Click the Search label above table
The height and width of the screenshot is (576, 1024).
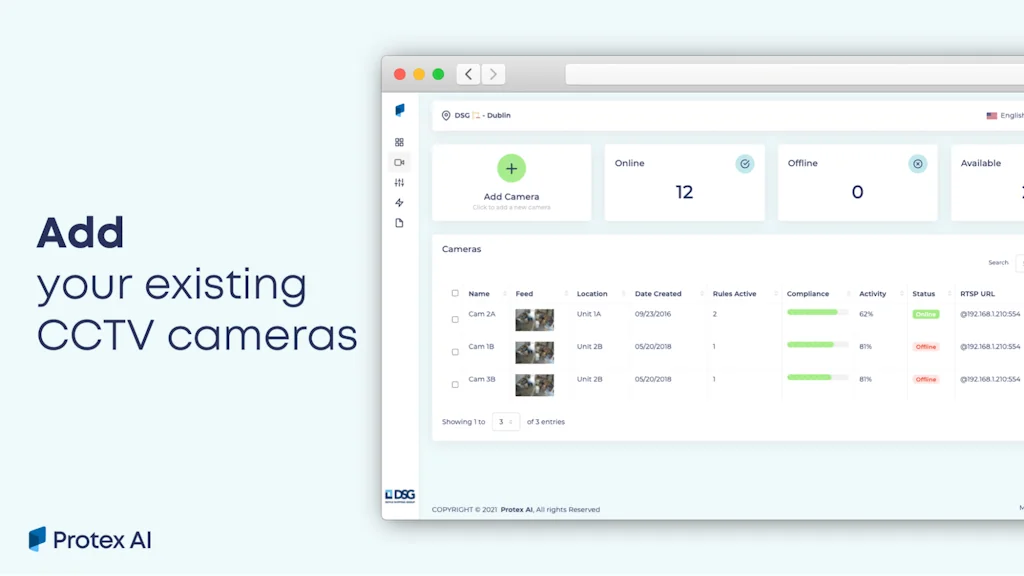click(998, 263)
